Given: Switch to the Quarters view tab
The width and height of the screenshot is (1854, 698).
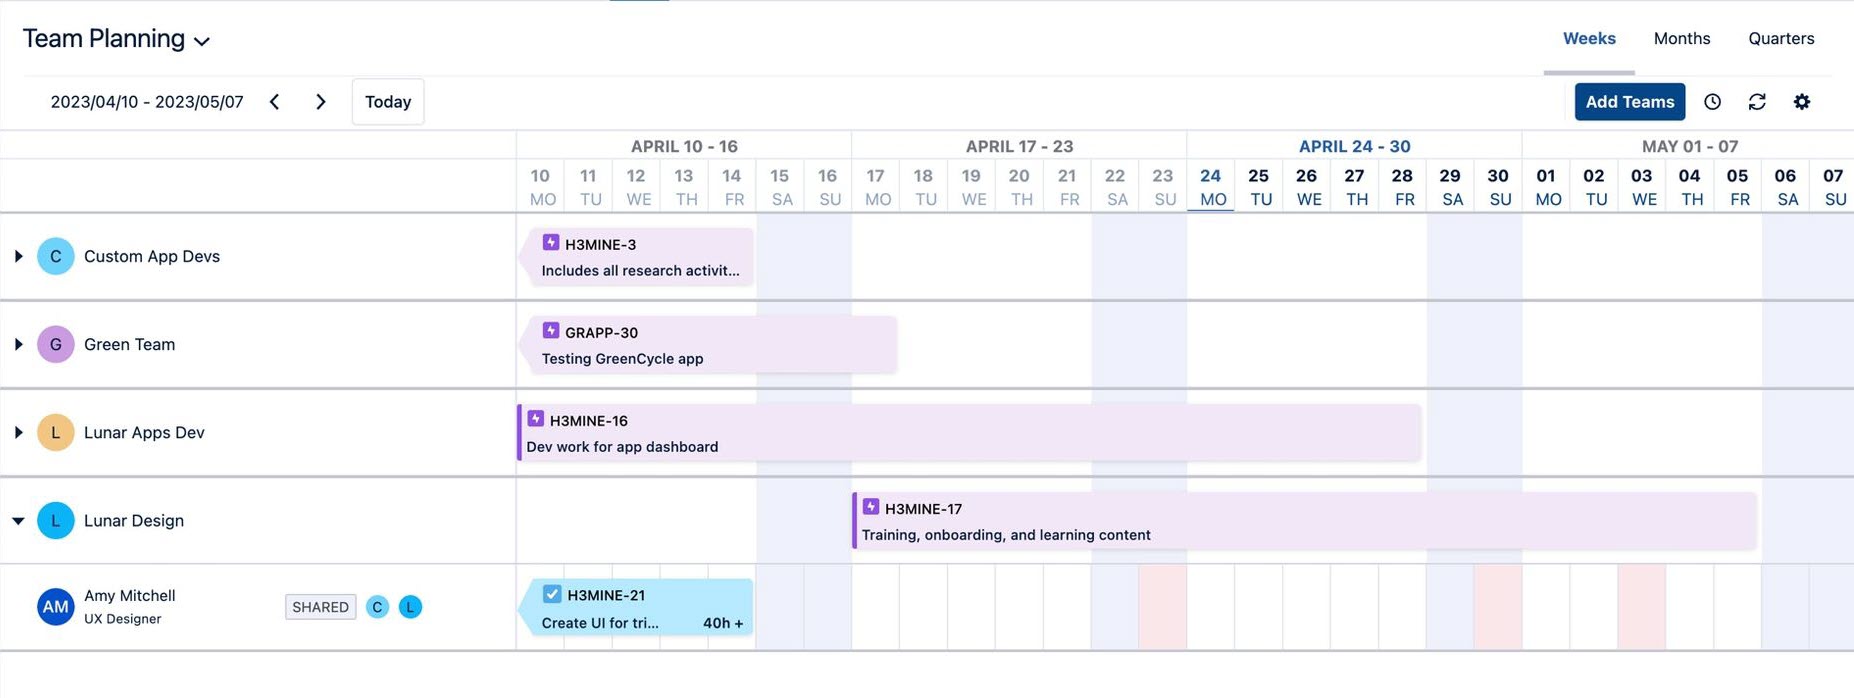Looking at the screenshot, I should click(x=1781, y=39).
